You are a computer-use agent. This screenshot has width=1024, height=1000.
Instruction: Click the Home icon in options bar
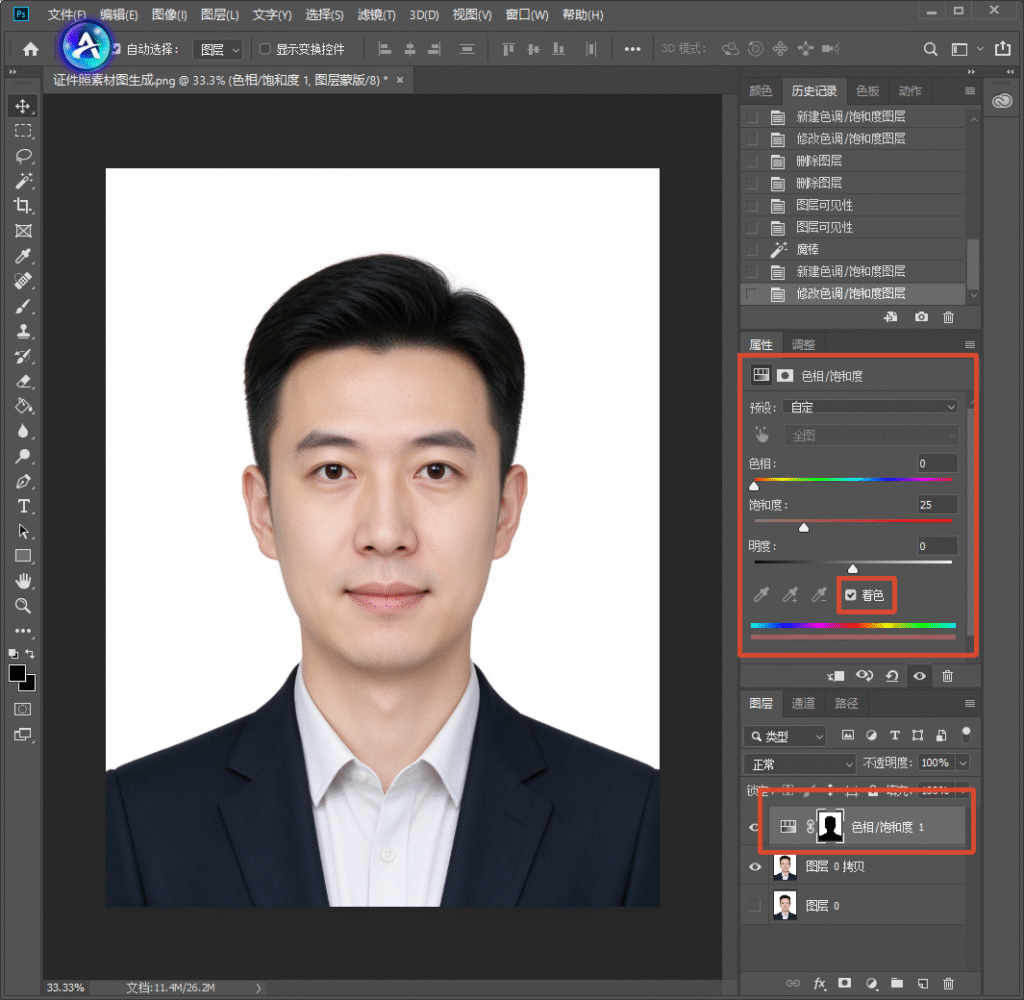31,49
